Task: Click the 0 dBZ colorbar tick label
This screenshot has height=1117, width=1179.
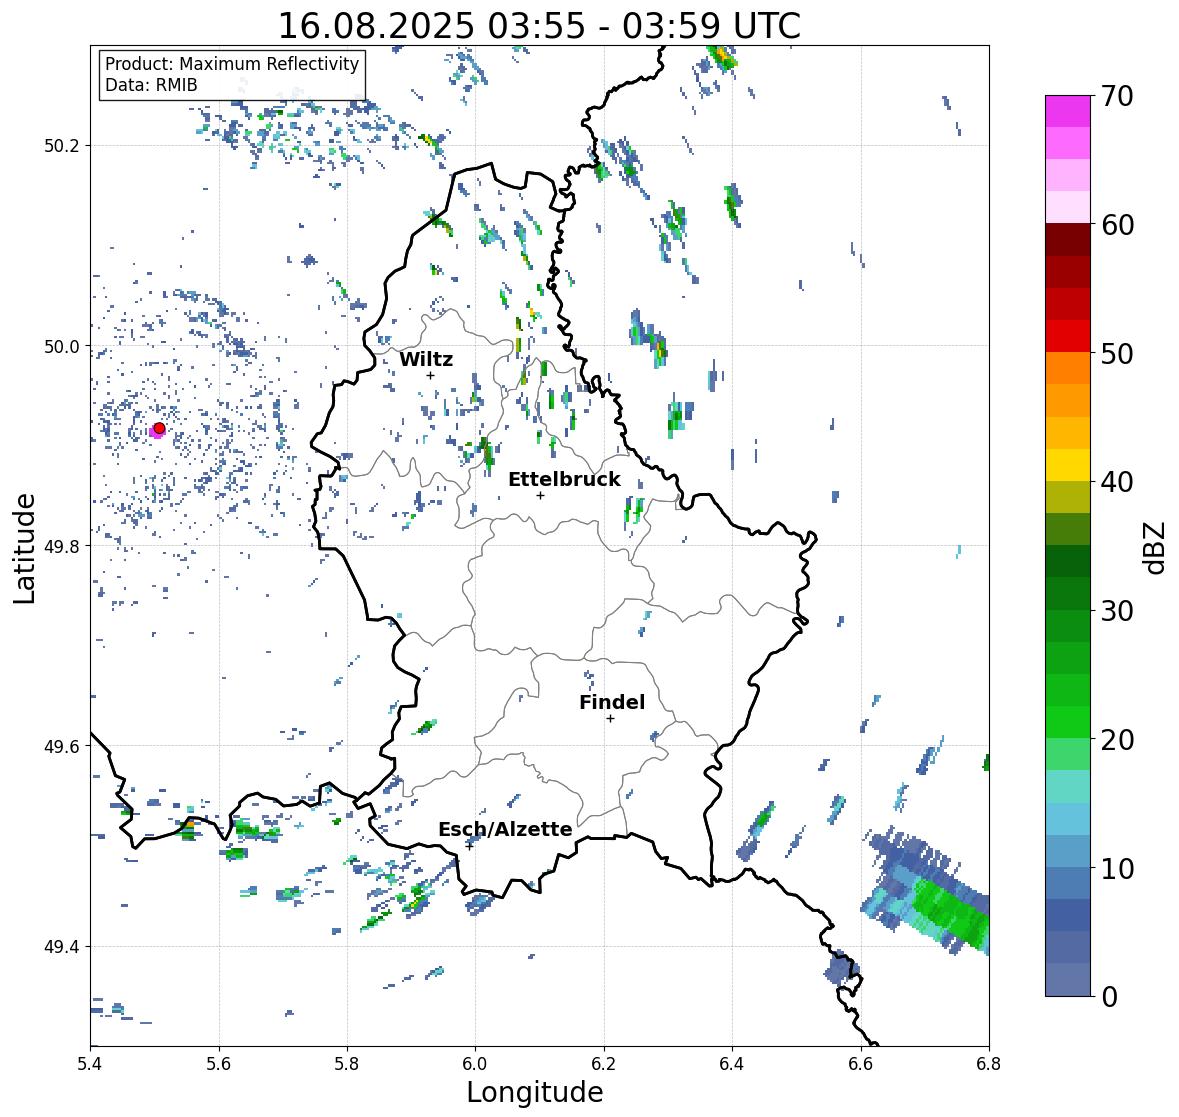Action: click(1109, 997)
